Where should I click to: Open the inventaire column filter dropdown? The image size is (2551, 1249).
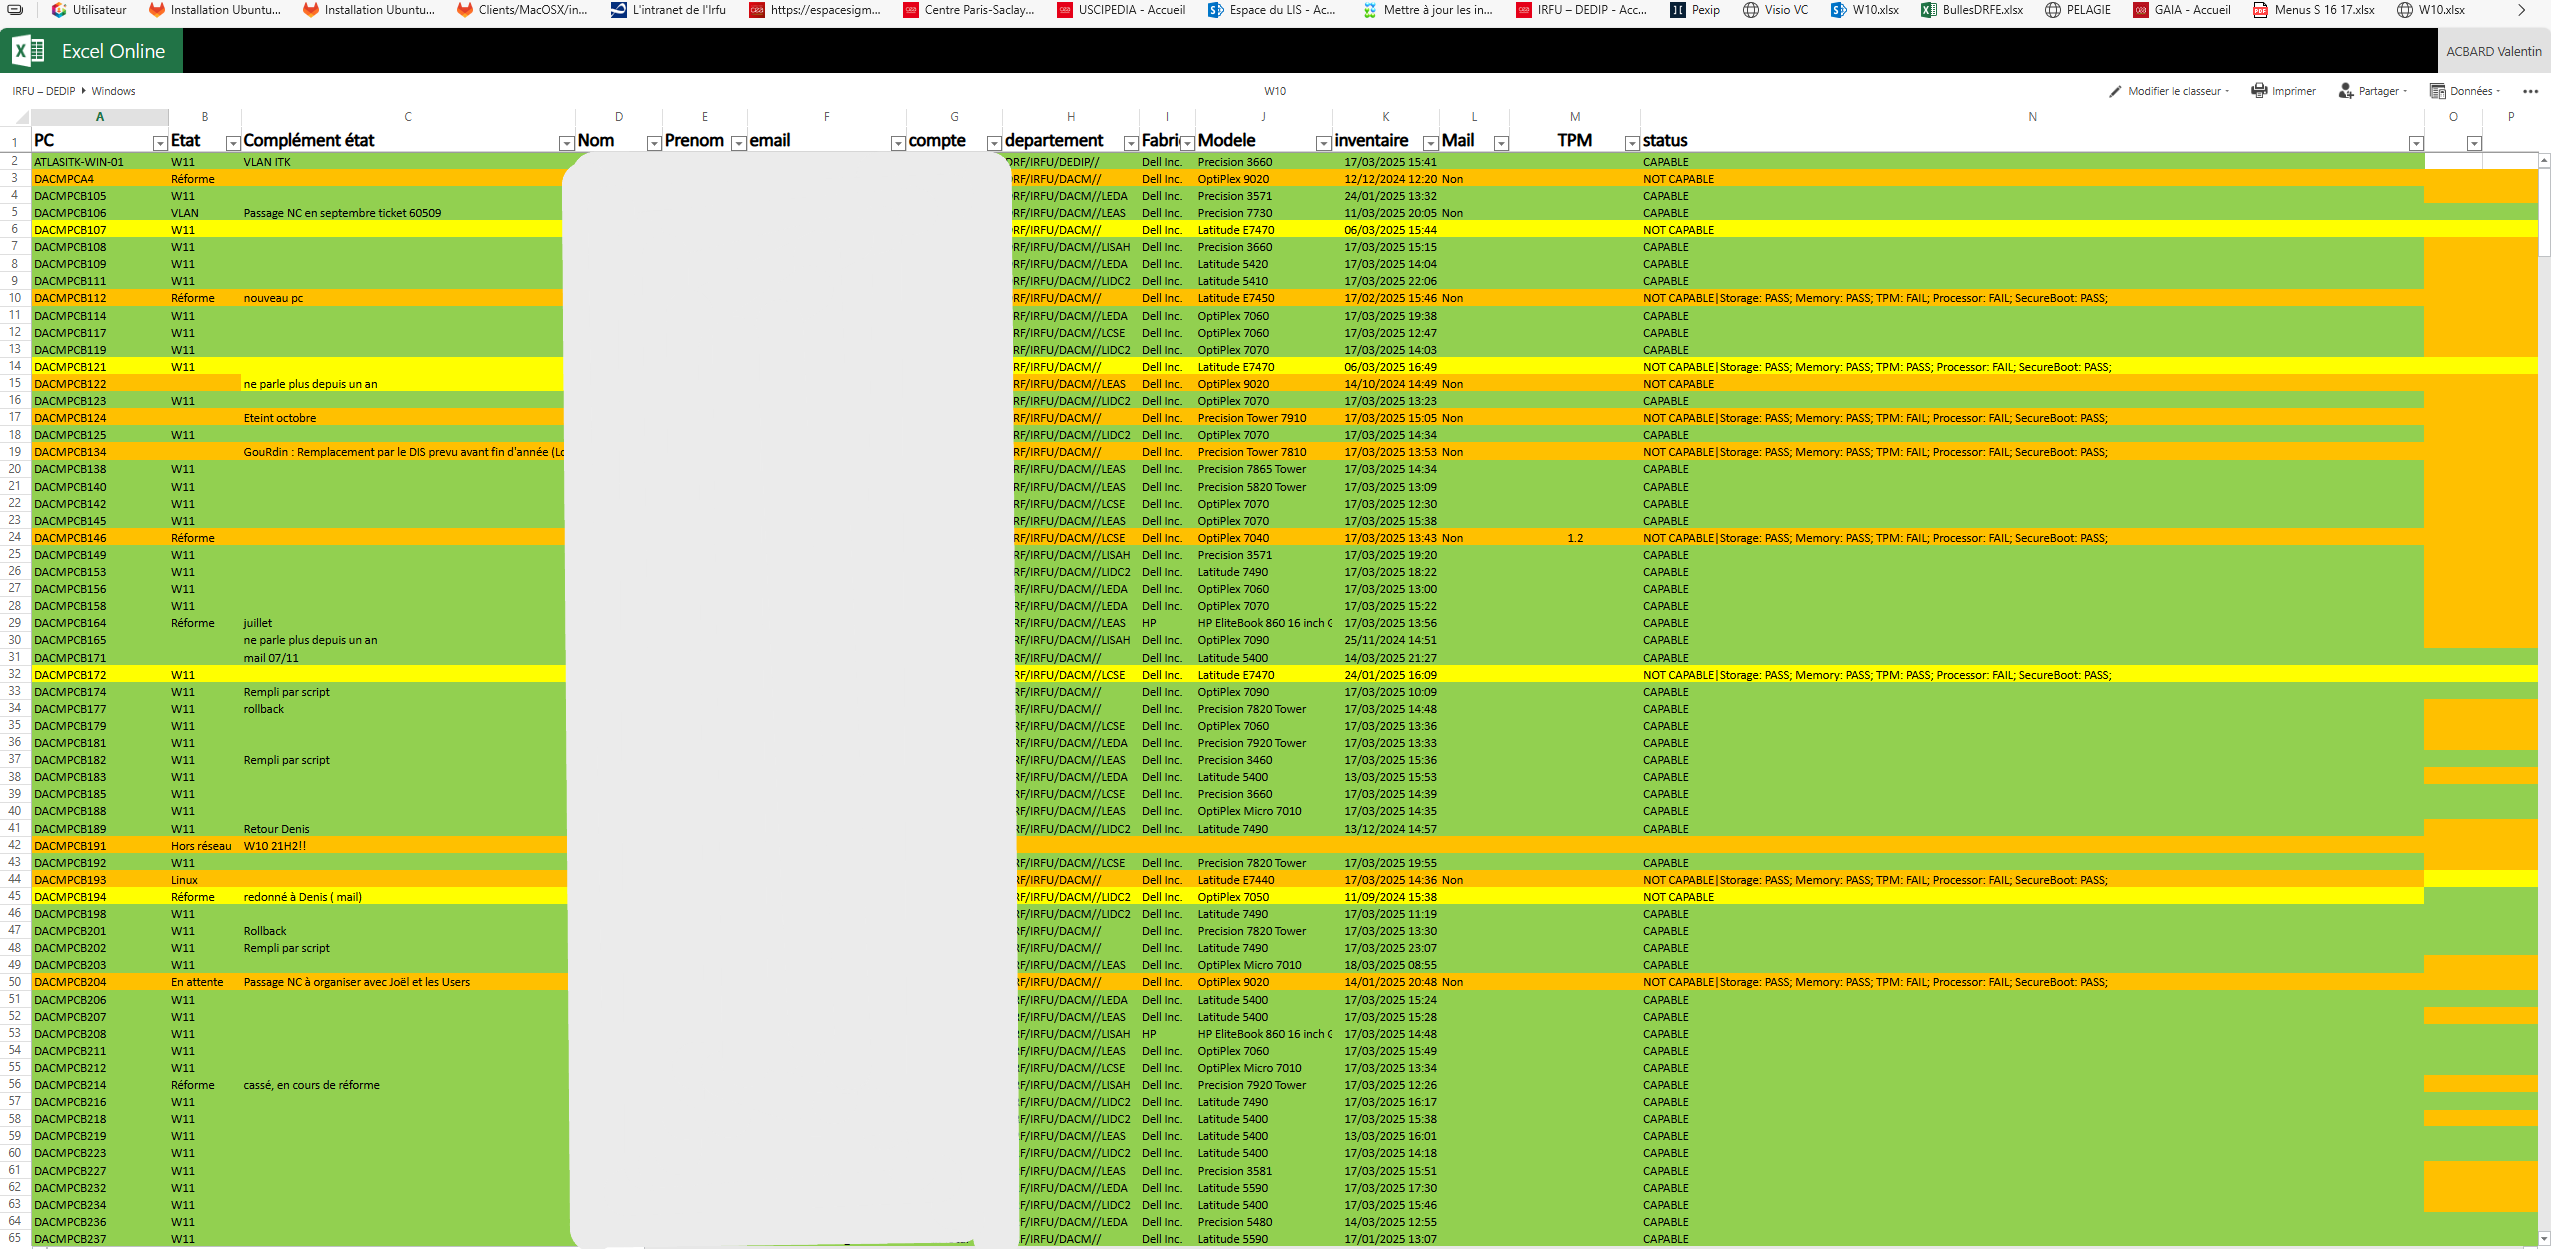point(1430,144)
